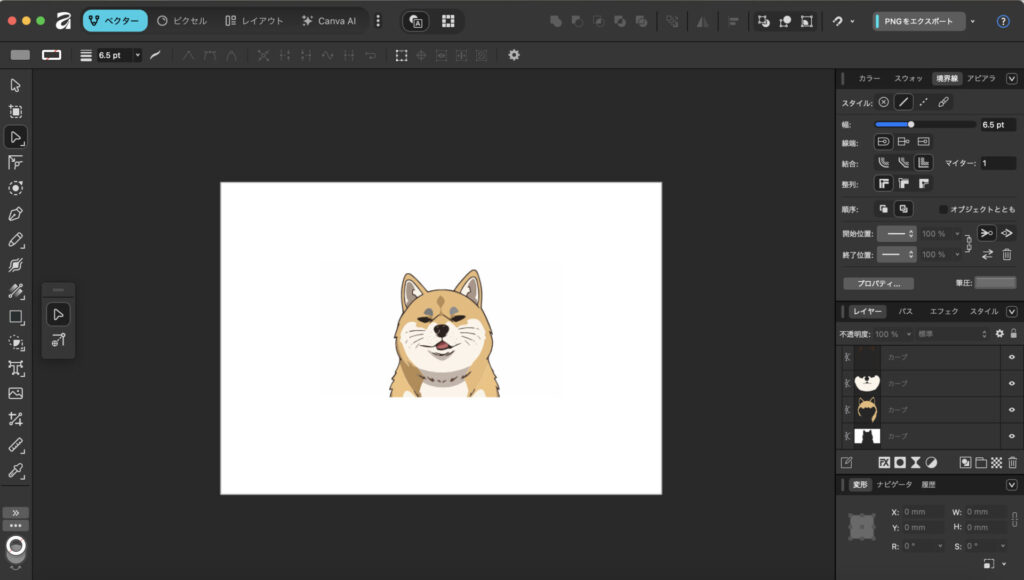The height and width of the screenshot is (580, 1024).
Task: Select the Color Picker eyedropper tool
Action: pyautogui.click(x=16, y=470)
